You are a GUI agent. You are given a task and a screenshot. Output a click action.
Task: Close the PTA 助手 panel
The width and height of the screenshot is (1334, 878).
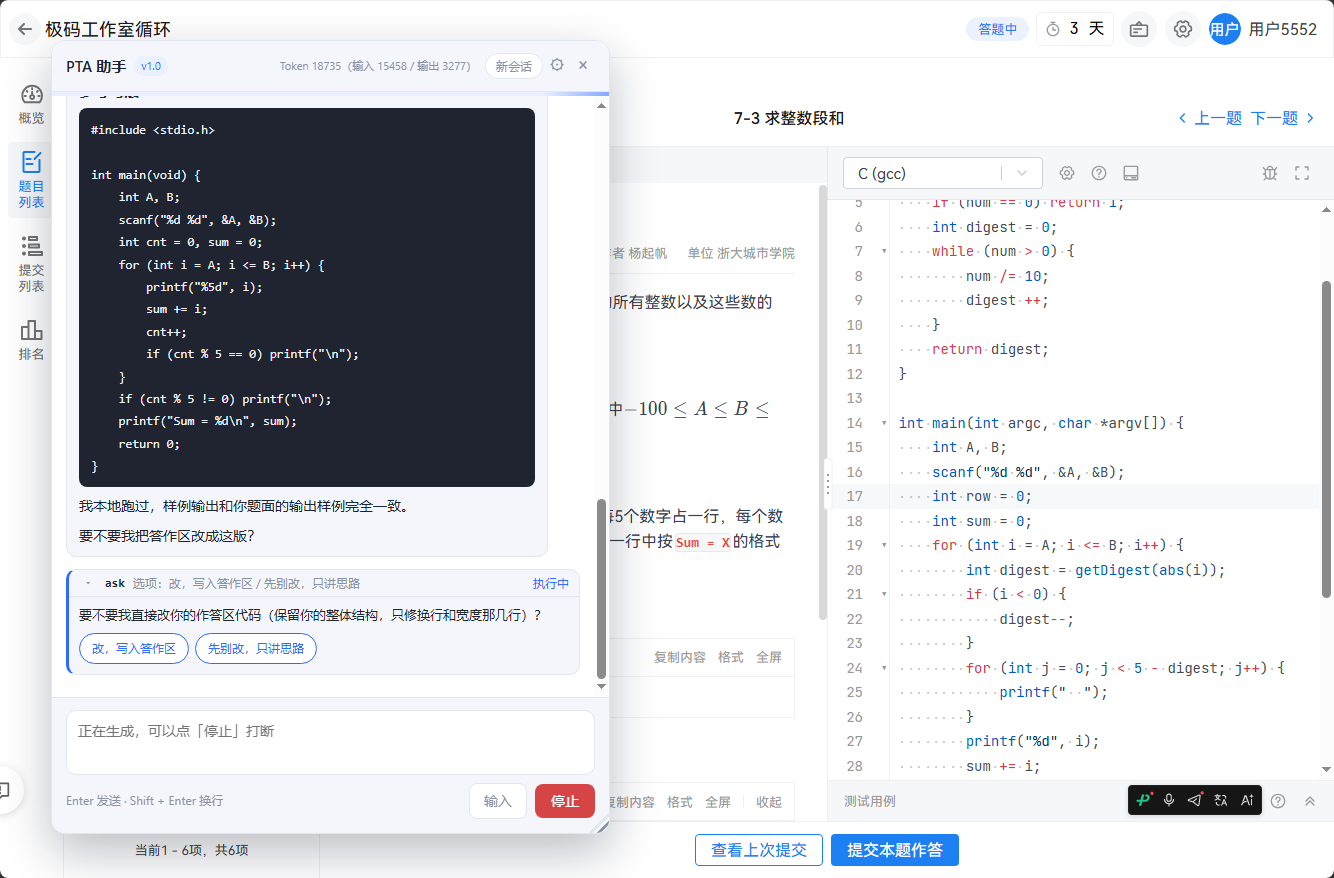click(583, 65)
